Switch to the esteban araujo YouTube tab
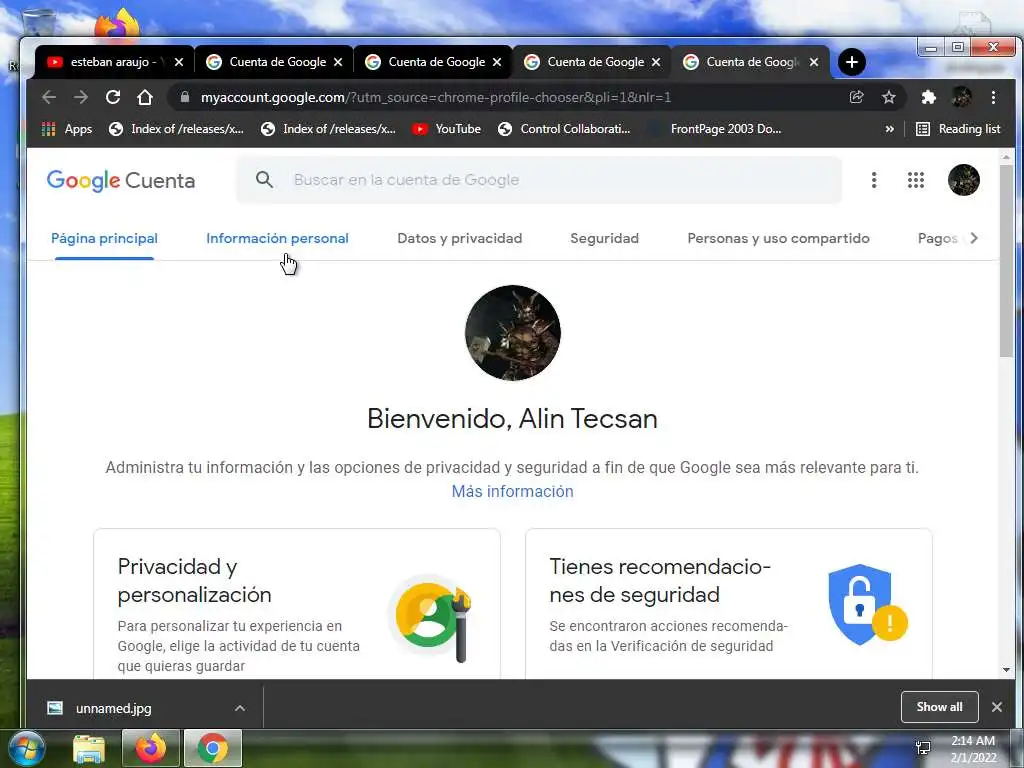The image size is (1024, 768). click(x=114, y=62)
